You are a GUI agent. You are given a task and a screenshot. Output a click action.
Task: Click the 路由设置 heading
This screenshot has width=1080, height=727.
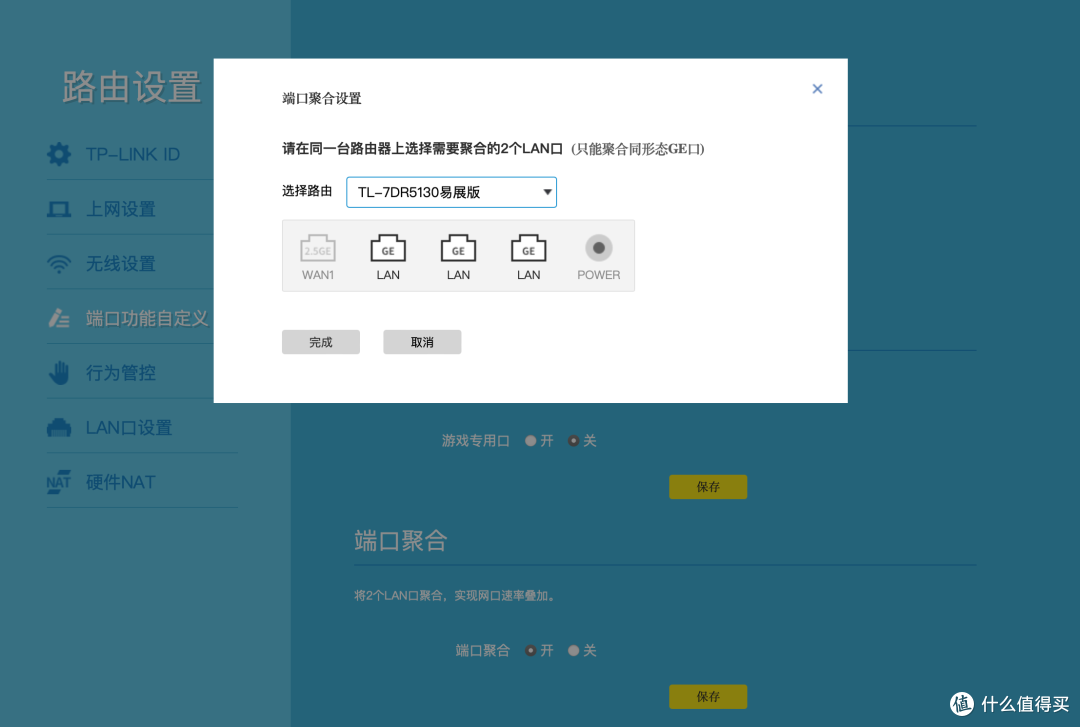(x=132, y=88)
